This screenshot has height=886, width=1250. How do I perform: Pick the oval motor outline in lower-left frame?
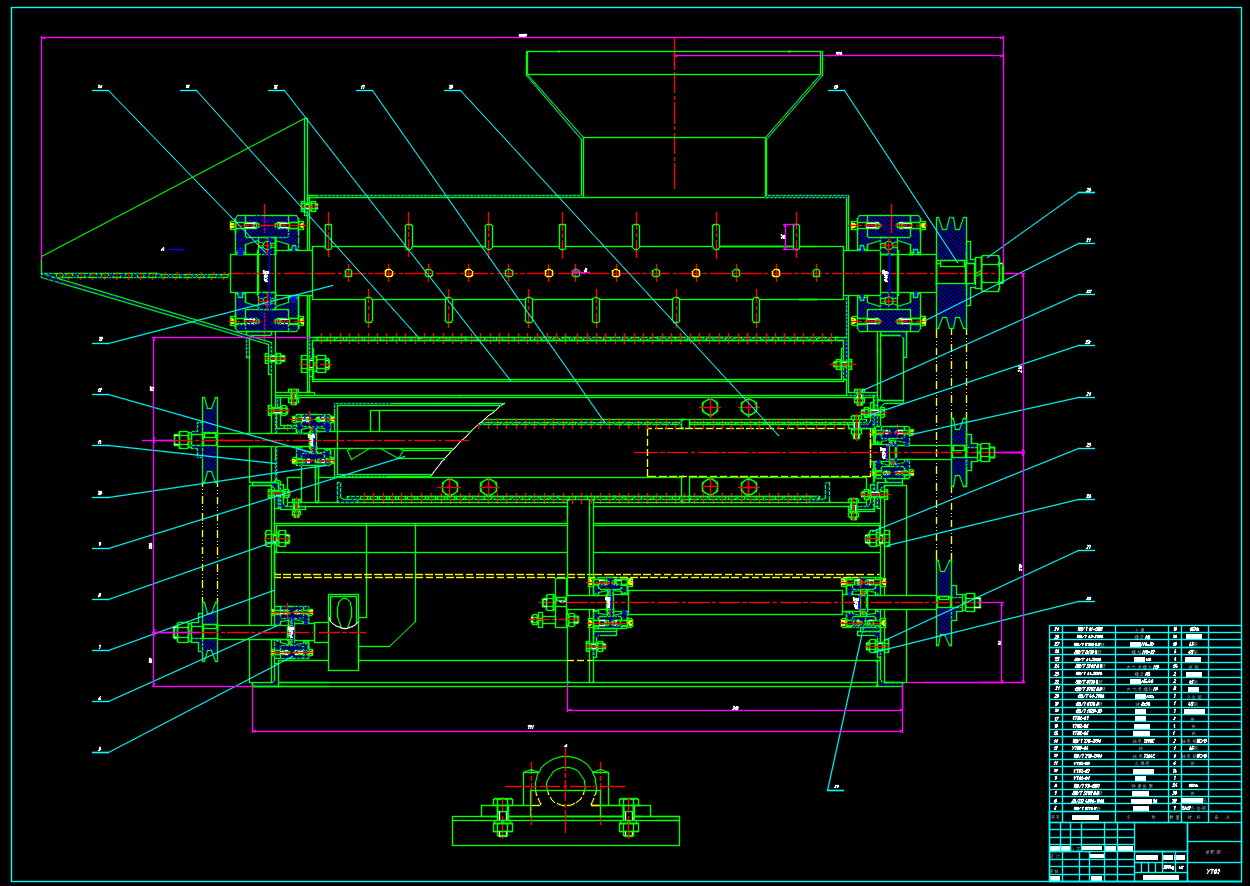click(x=344, y=613)
